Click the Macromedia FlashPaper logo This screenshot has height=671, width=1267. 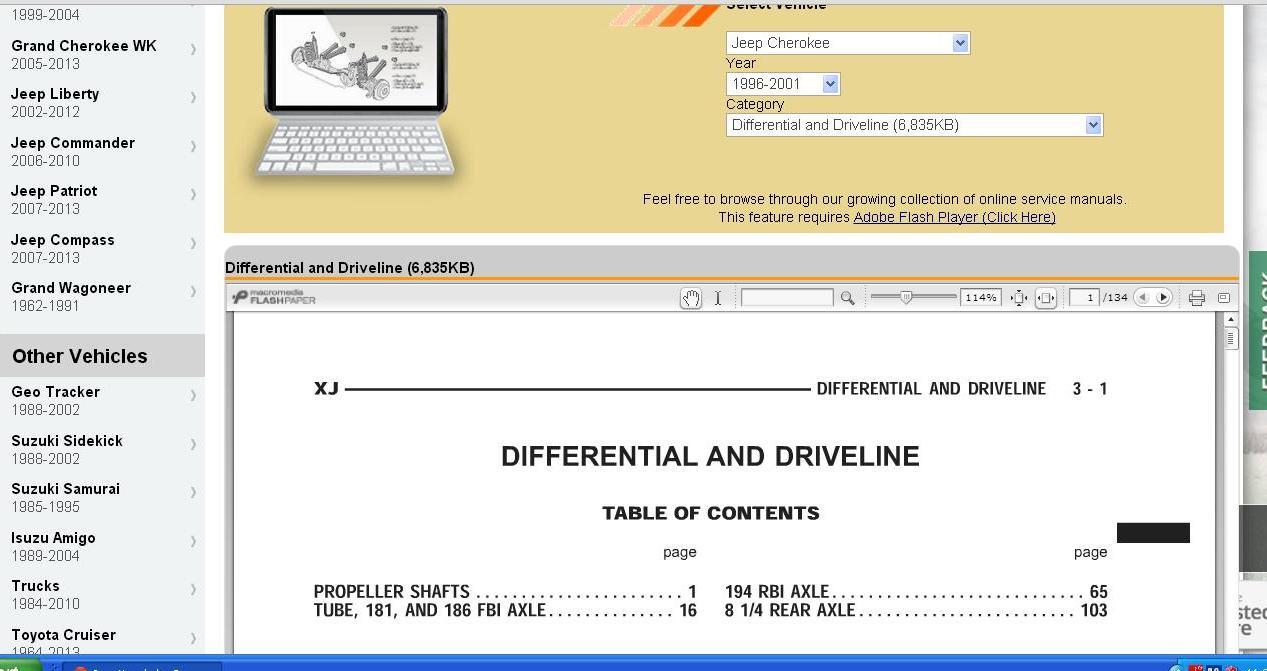(x=274, y=297)
